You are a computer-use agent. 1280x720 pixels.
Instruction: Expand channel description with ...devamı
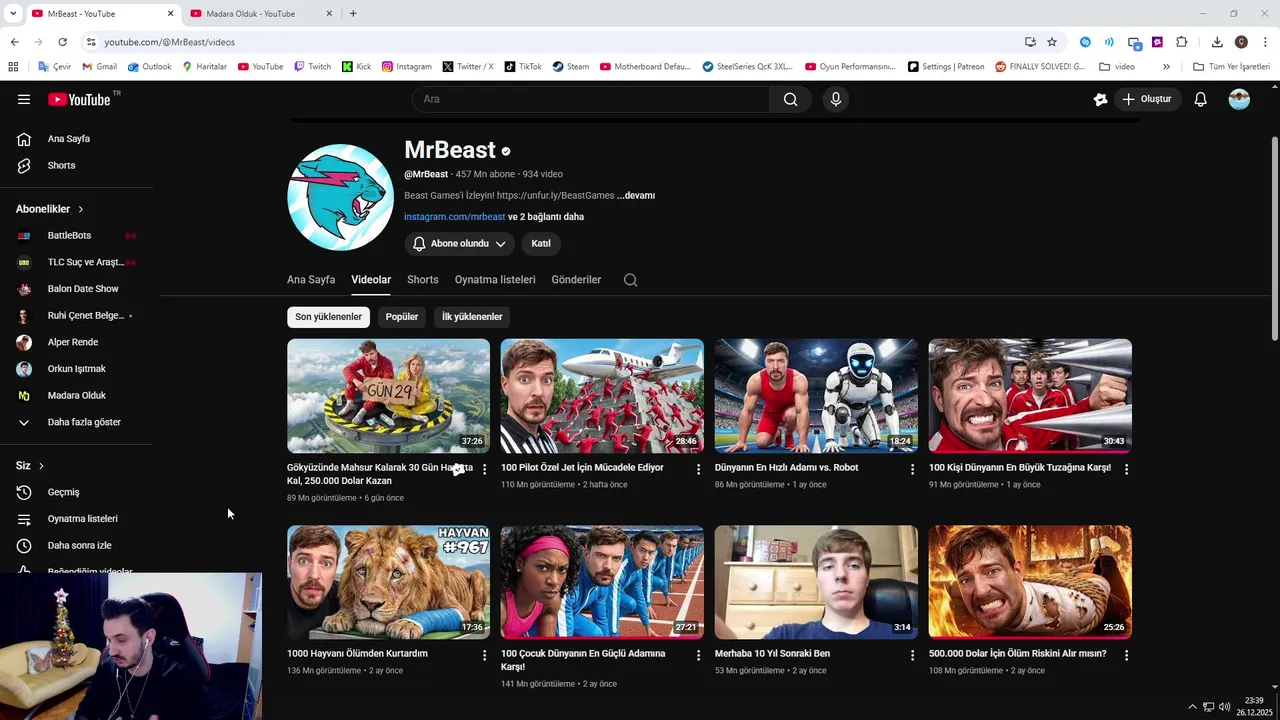[636, 196]
